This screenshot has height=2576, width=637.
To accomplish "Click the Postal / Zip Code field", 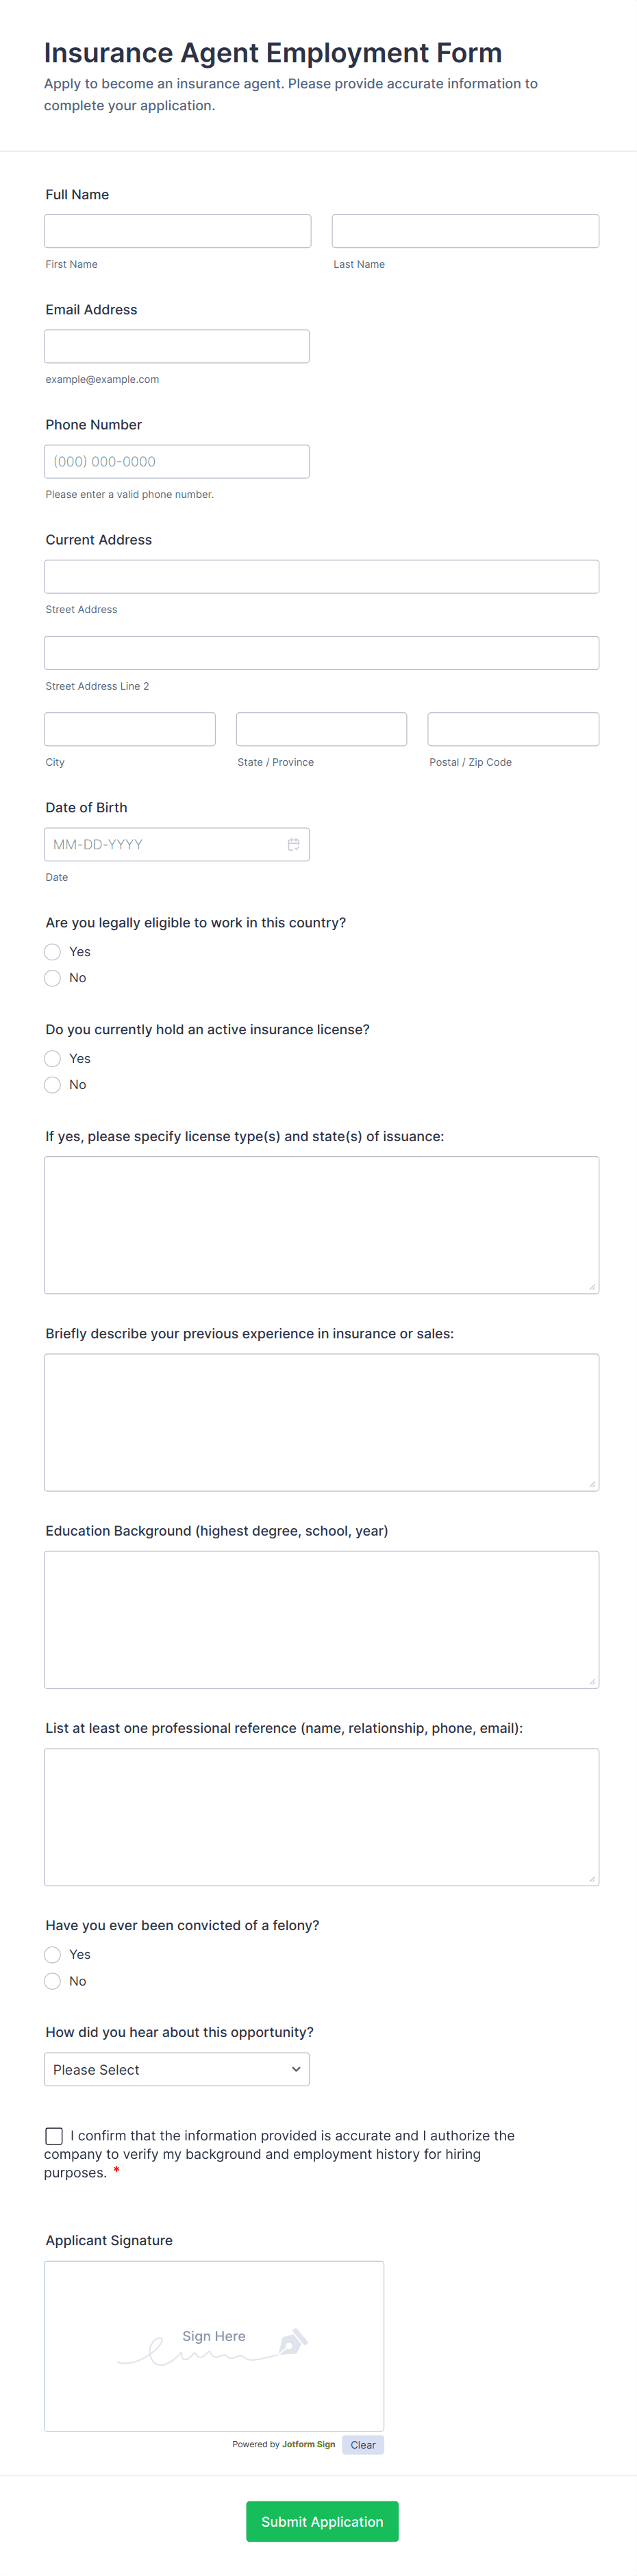I will click(513, 728).
